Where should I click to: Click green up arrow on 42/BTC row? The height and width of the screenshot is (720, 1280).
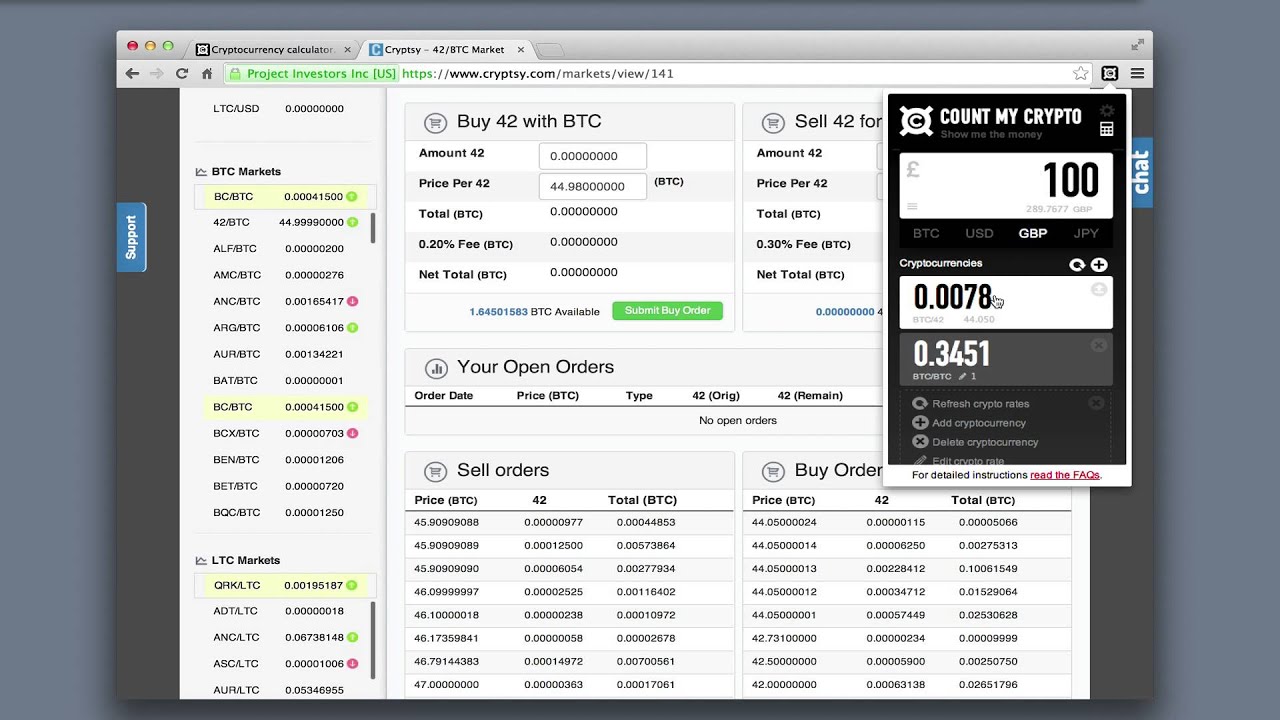(352, 223)
